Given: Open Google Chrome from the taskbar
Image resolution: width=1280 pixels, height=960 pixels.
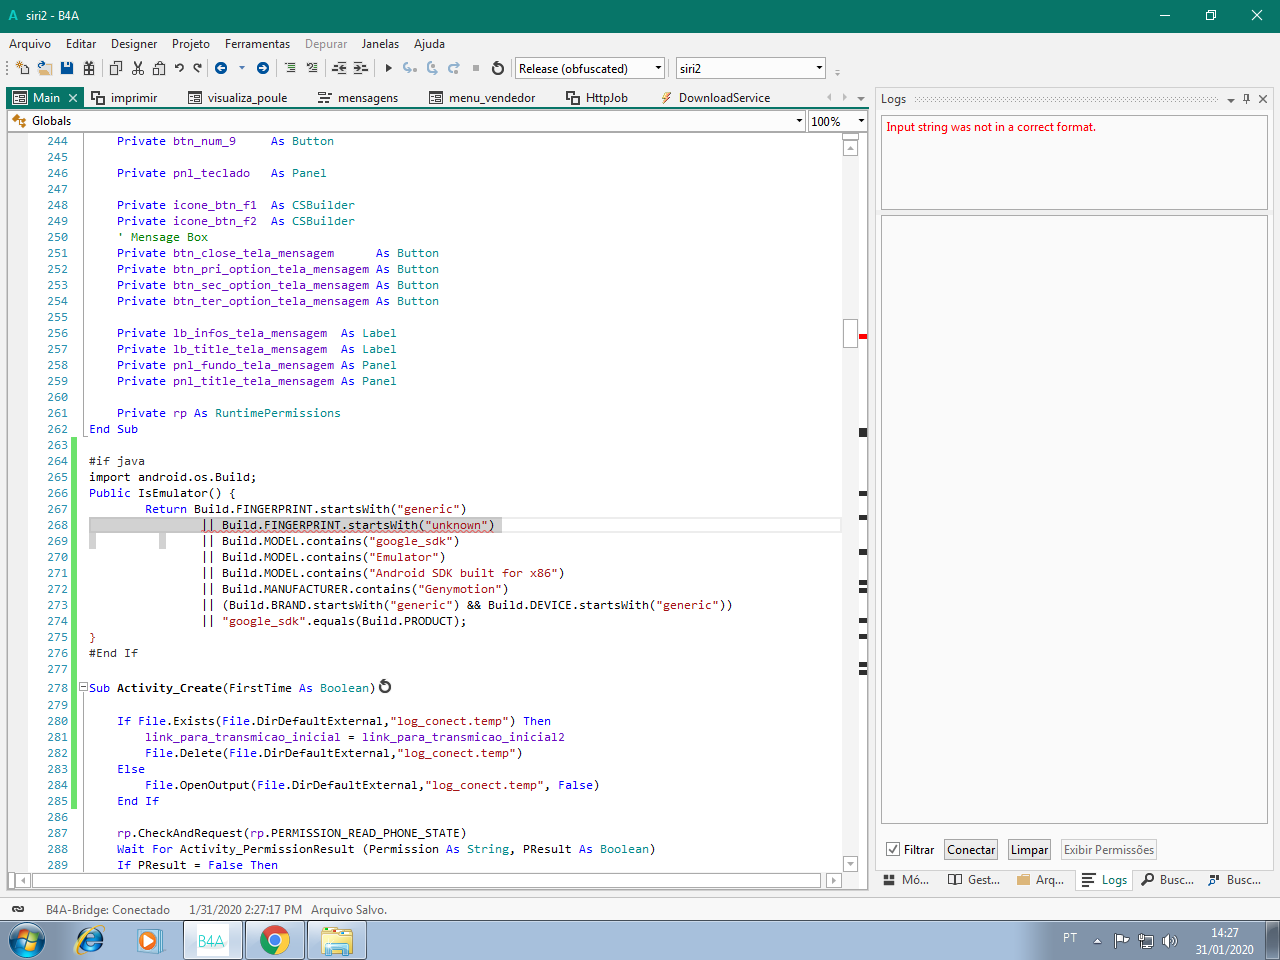Looking at the screenshot, I should [274, 941].
